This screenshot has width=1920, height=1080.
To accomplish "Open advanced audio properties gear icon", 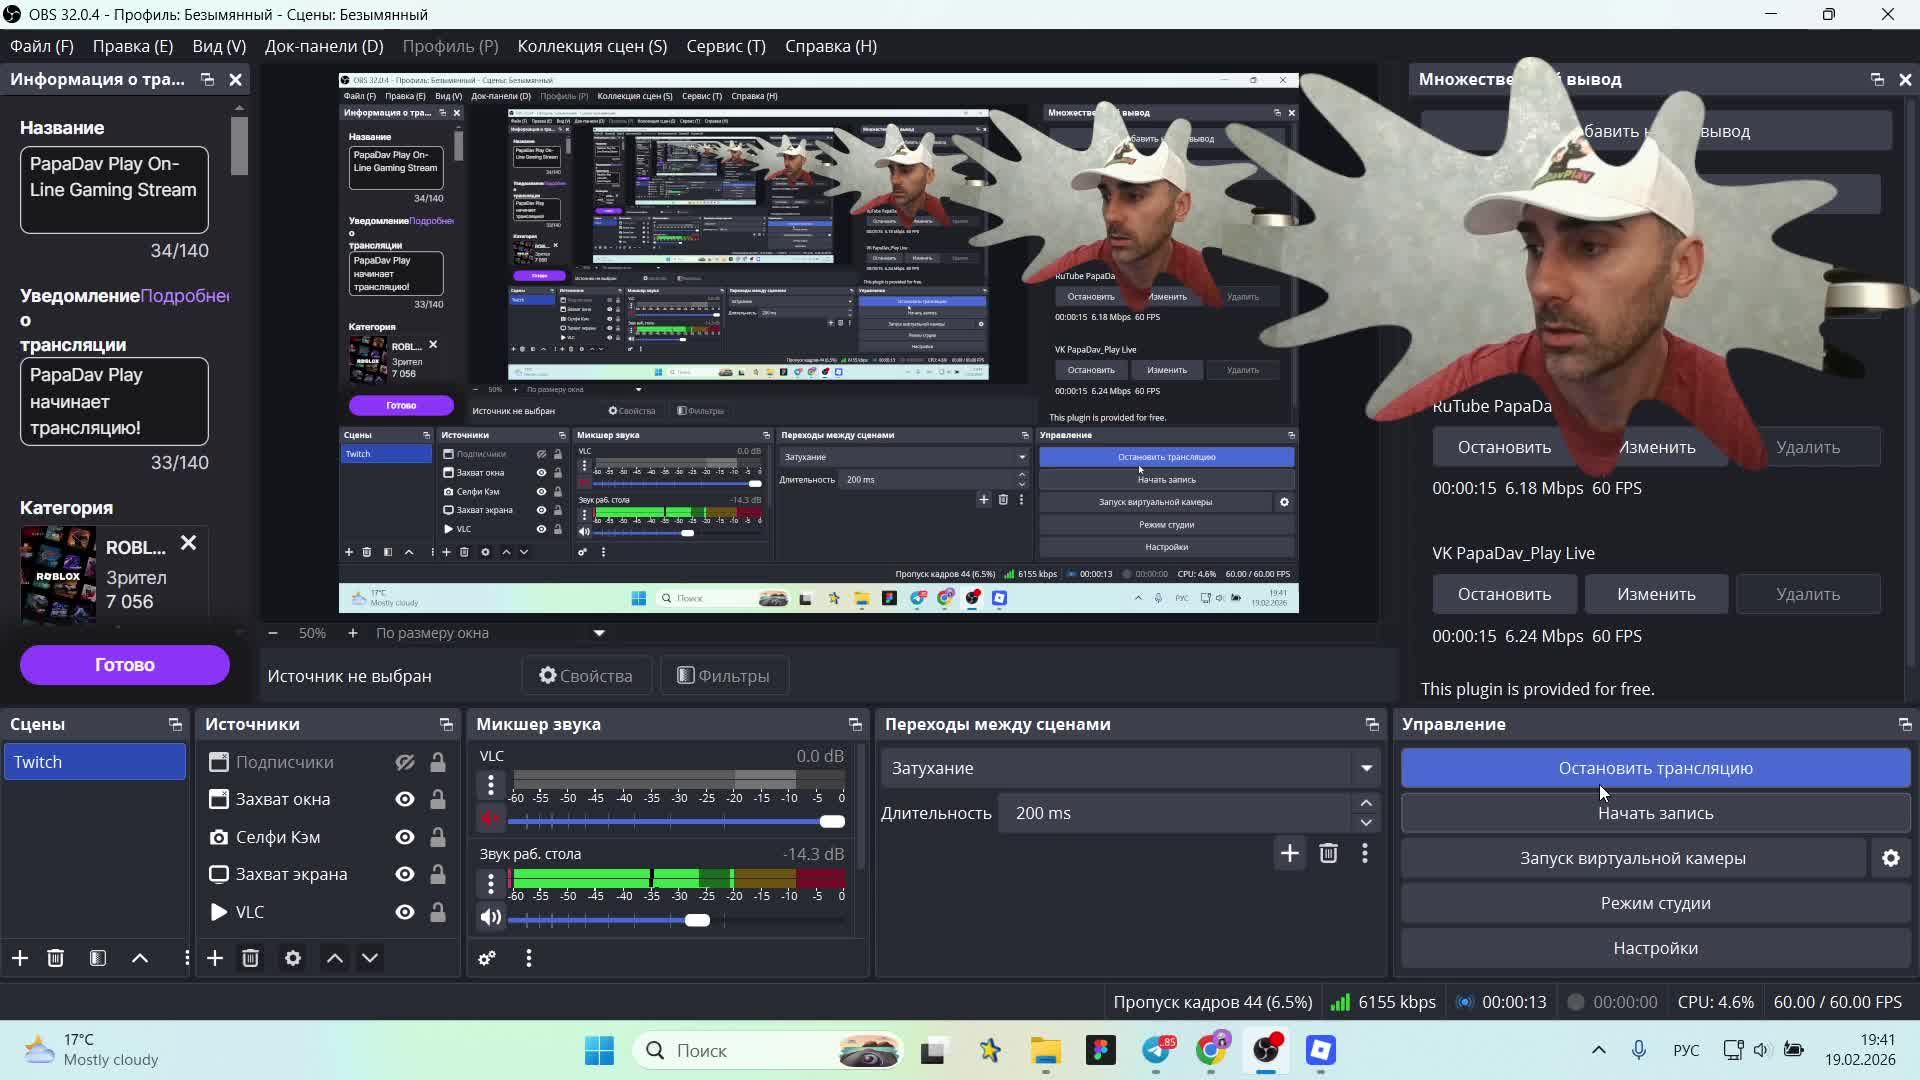I will pos(487,958).
